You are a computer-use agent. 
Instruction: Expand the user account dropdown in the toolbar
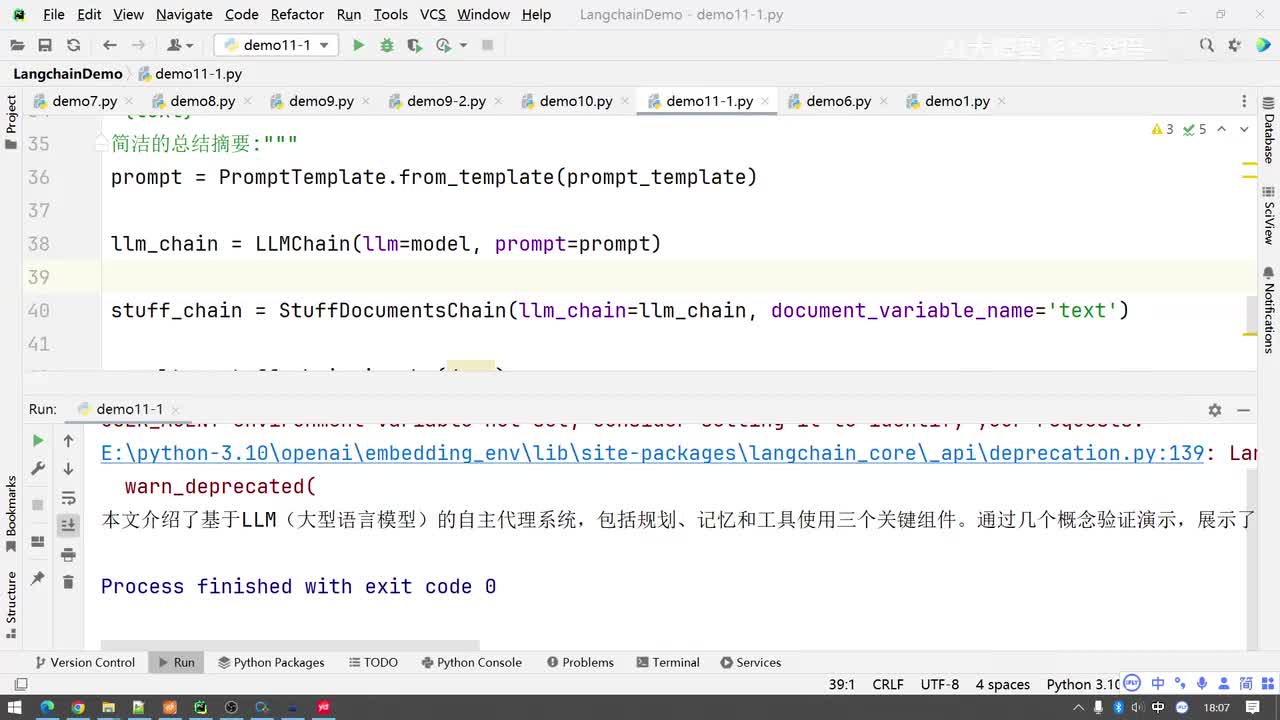click(x=180, y=45)
